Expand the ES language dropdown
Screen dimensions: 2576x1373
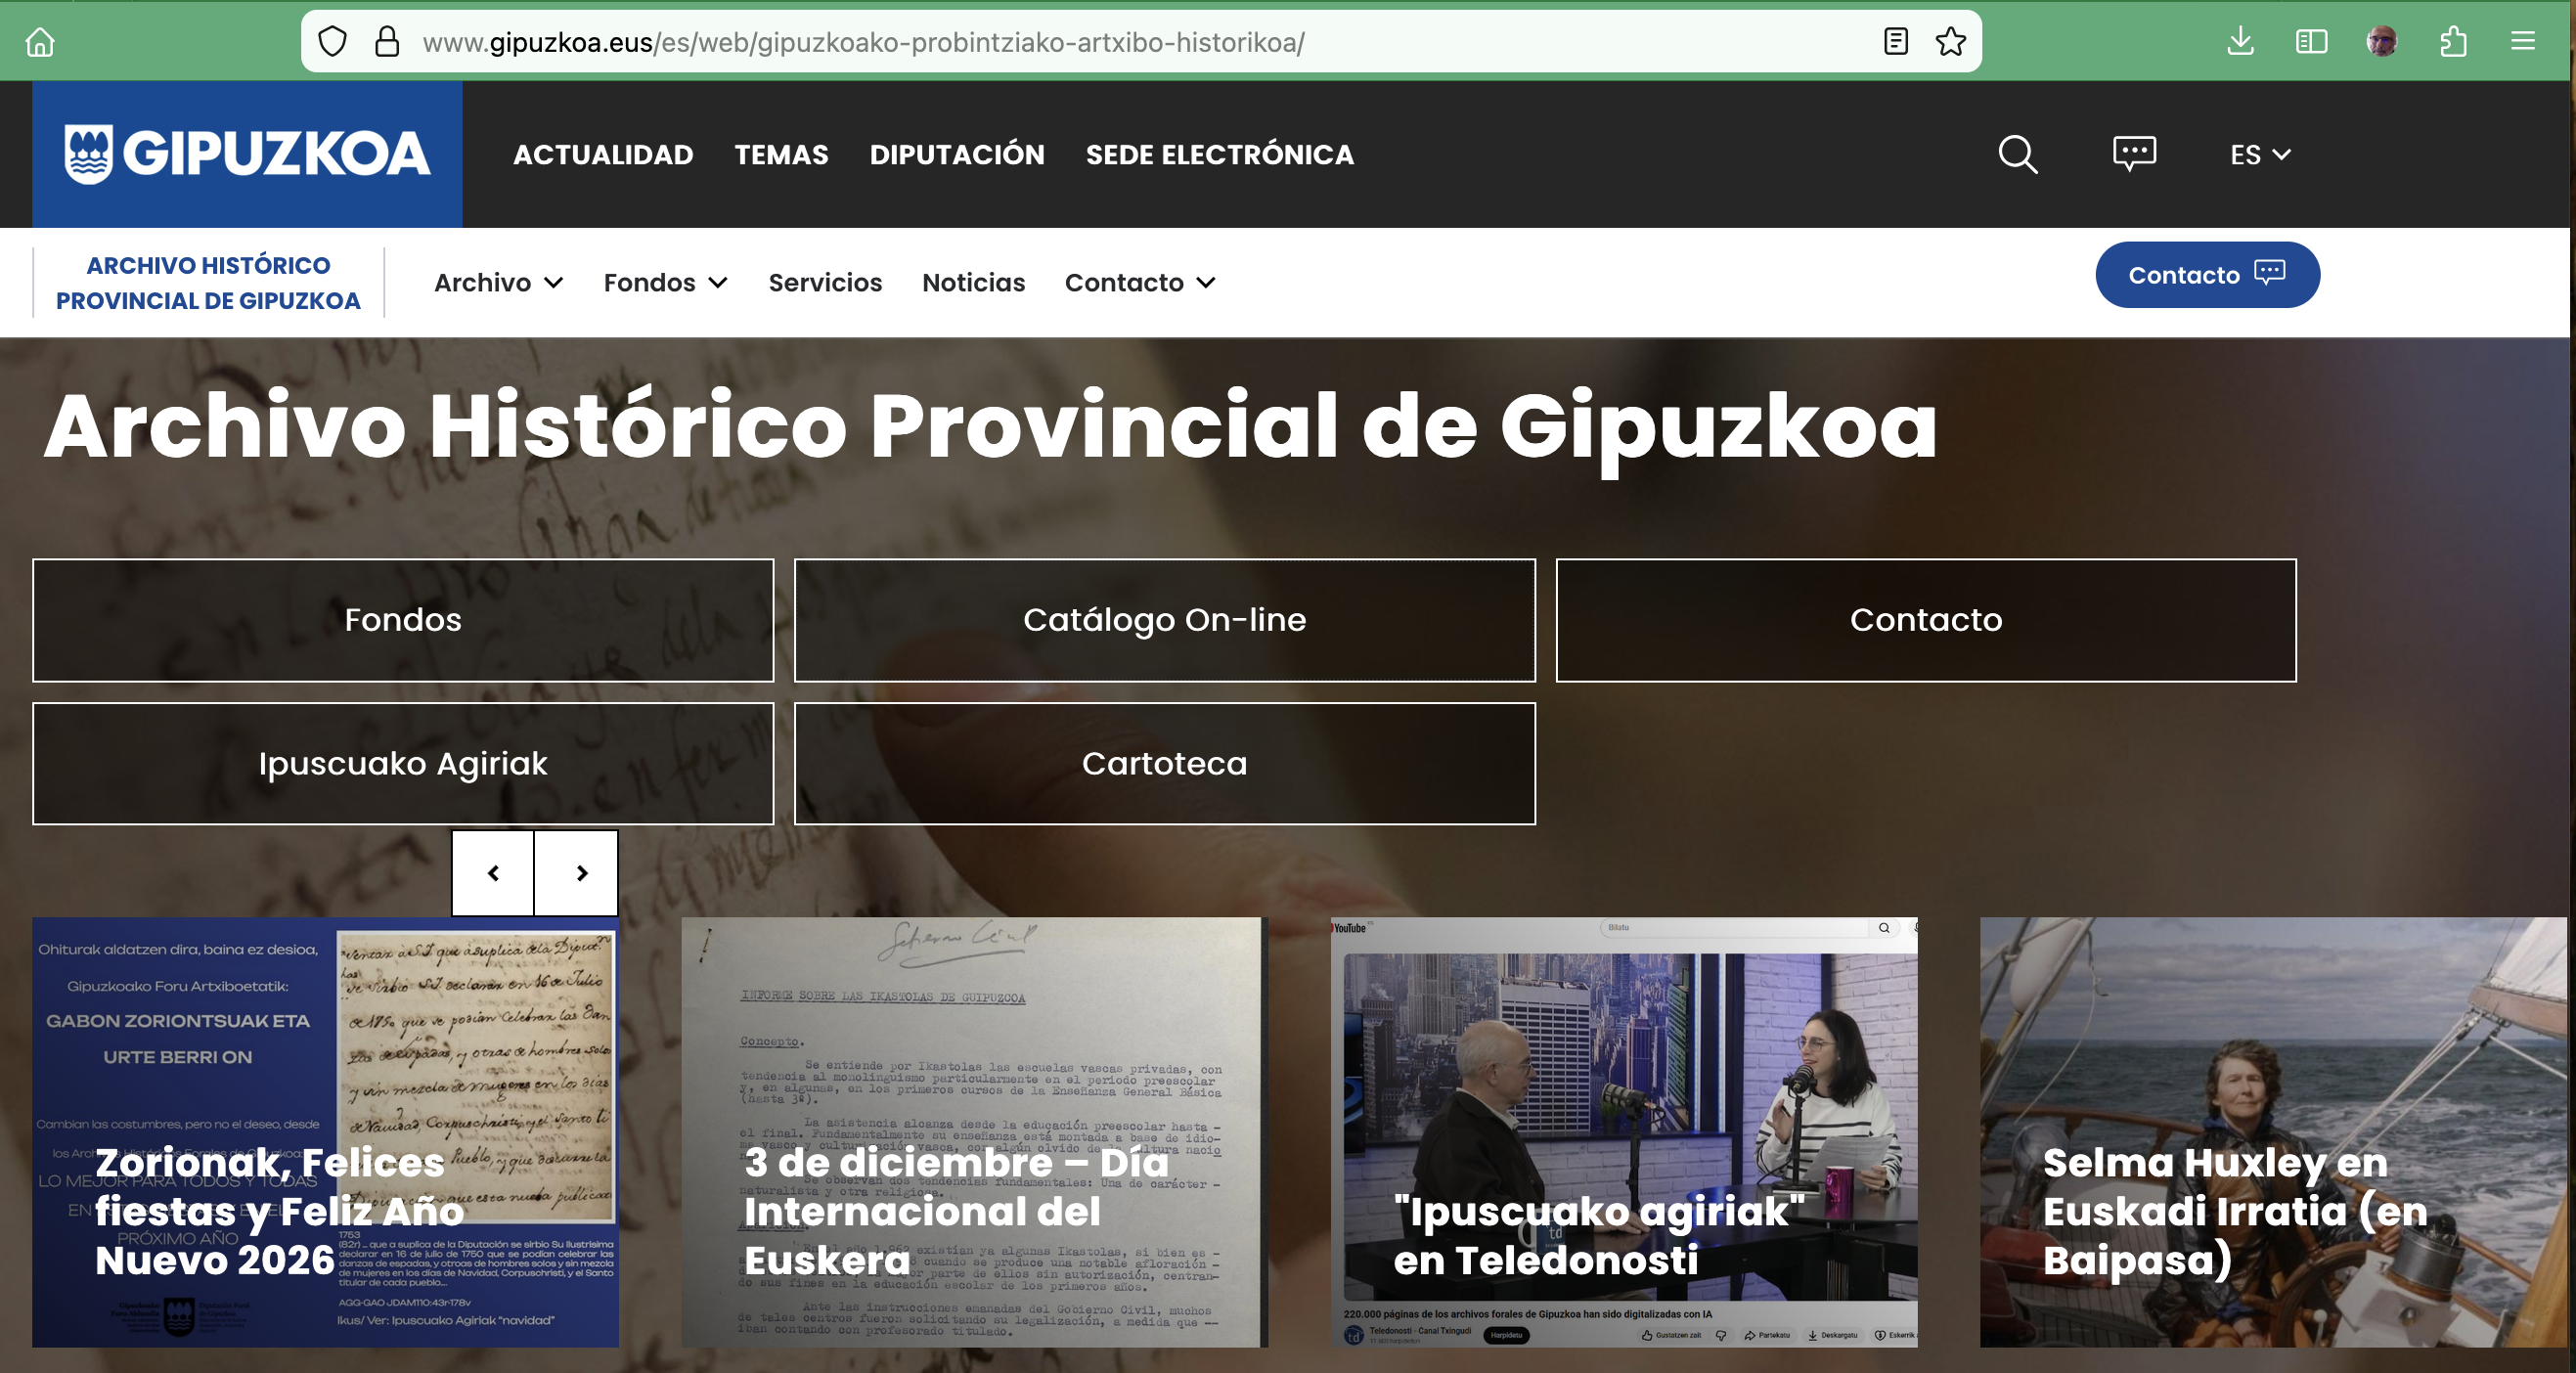(2259, 155)
